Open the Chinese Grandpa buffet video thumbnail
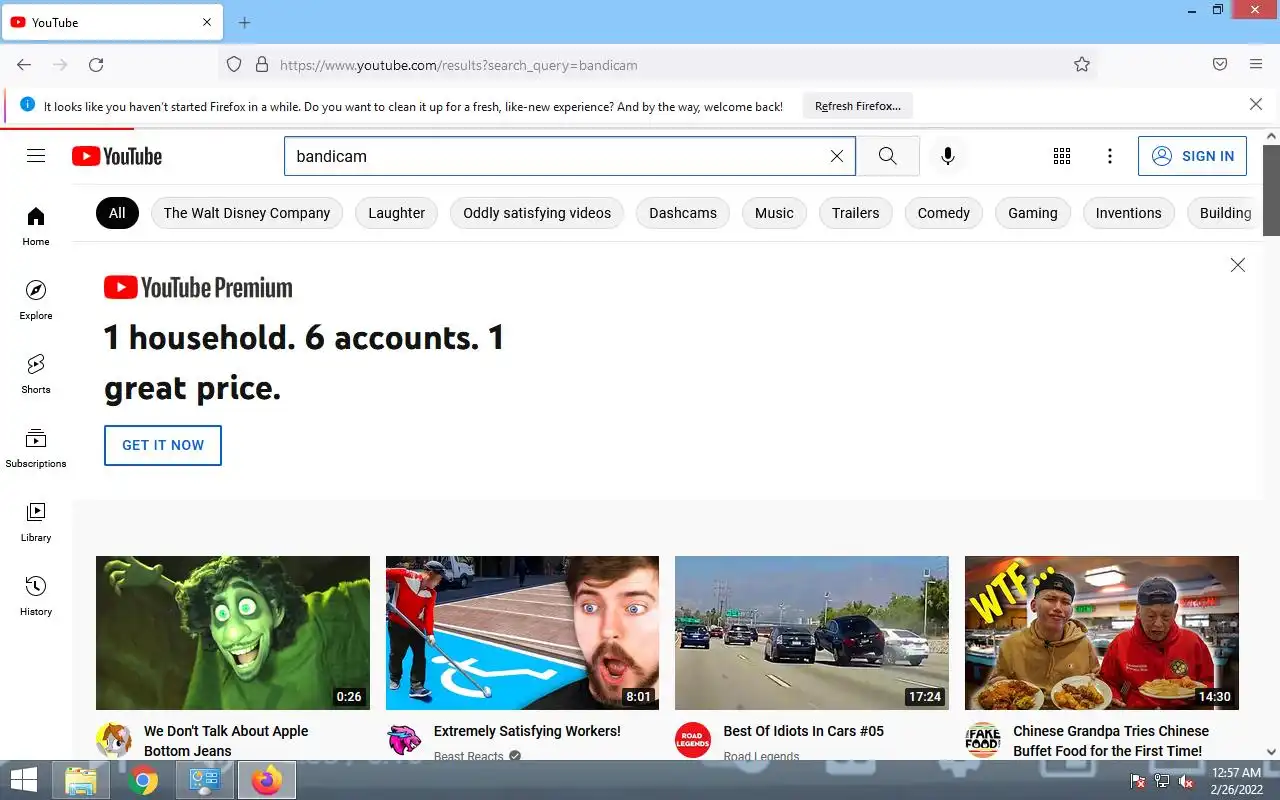Image resolution: width=1280 pixels, height=800 pixels. [1102, 633]
